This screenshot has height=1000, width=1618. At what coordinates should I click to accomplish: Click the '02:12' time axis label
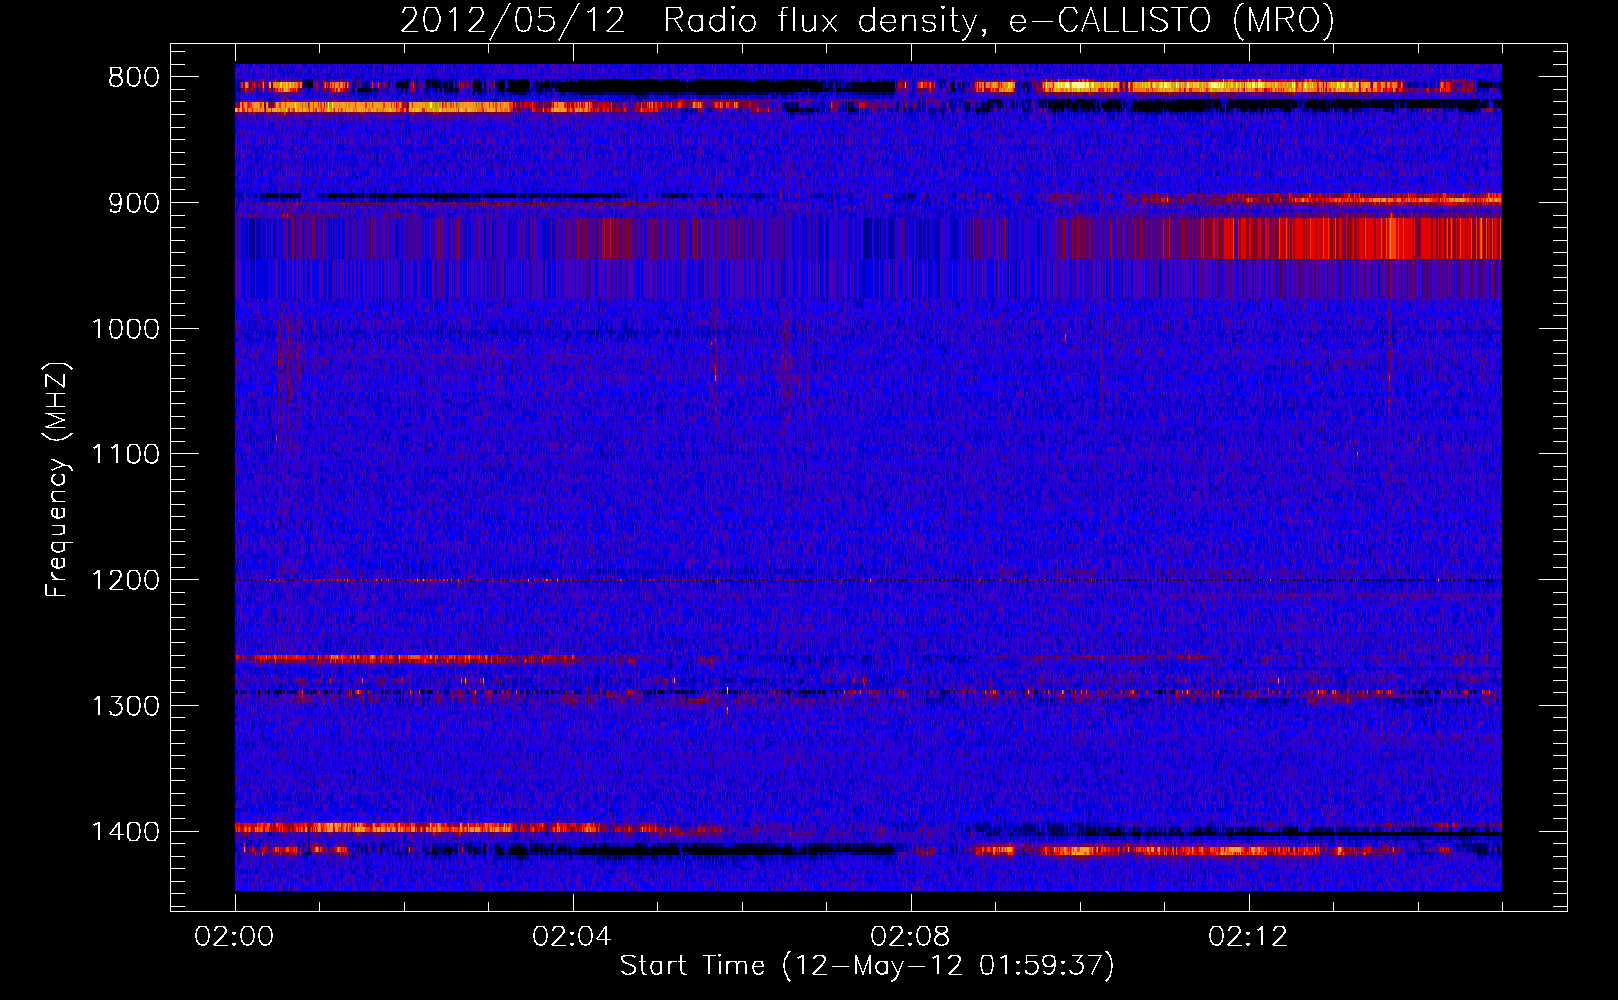1248,937
